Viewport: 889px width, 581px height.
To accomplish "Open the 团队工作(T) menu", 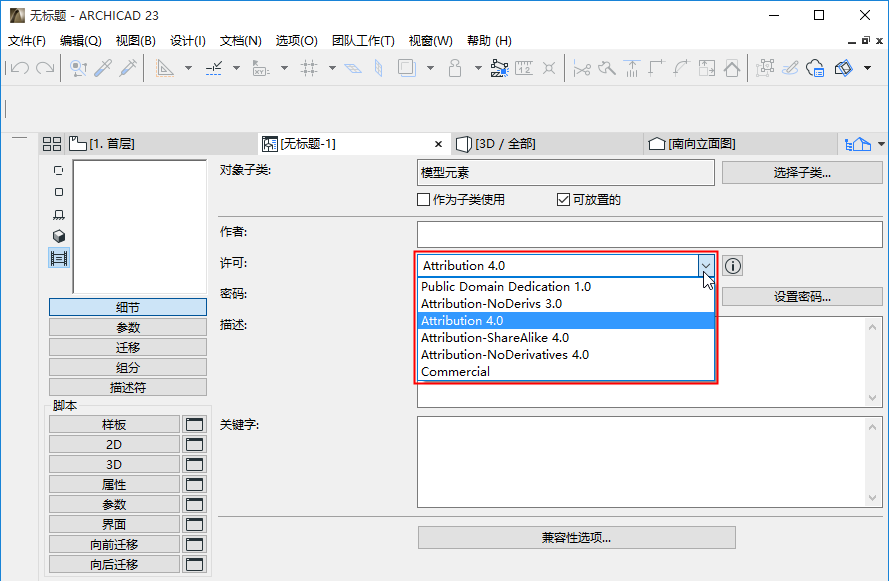I will [x=363, y=41].
